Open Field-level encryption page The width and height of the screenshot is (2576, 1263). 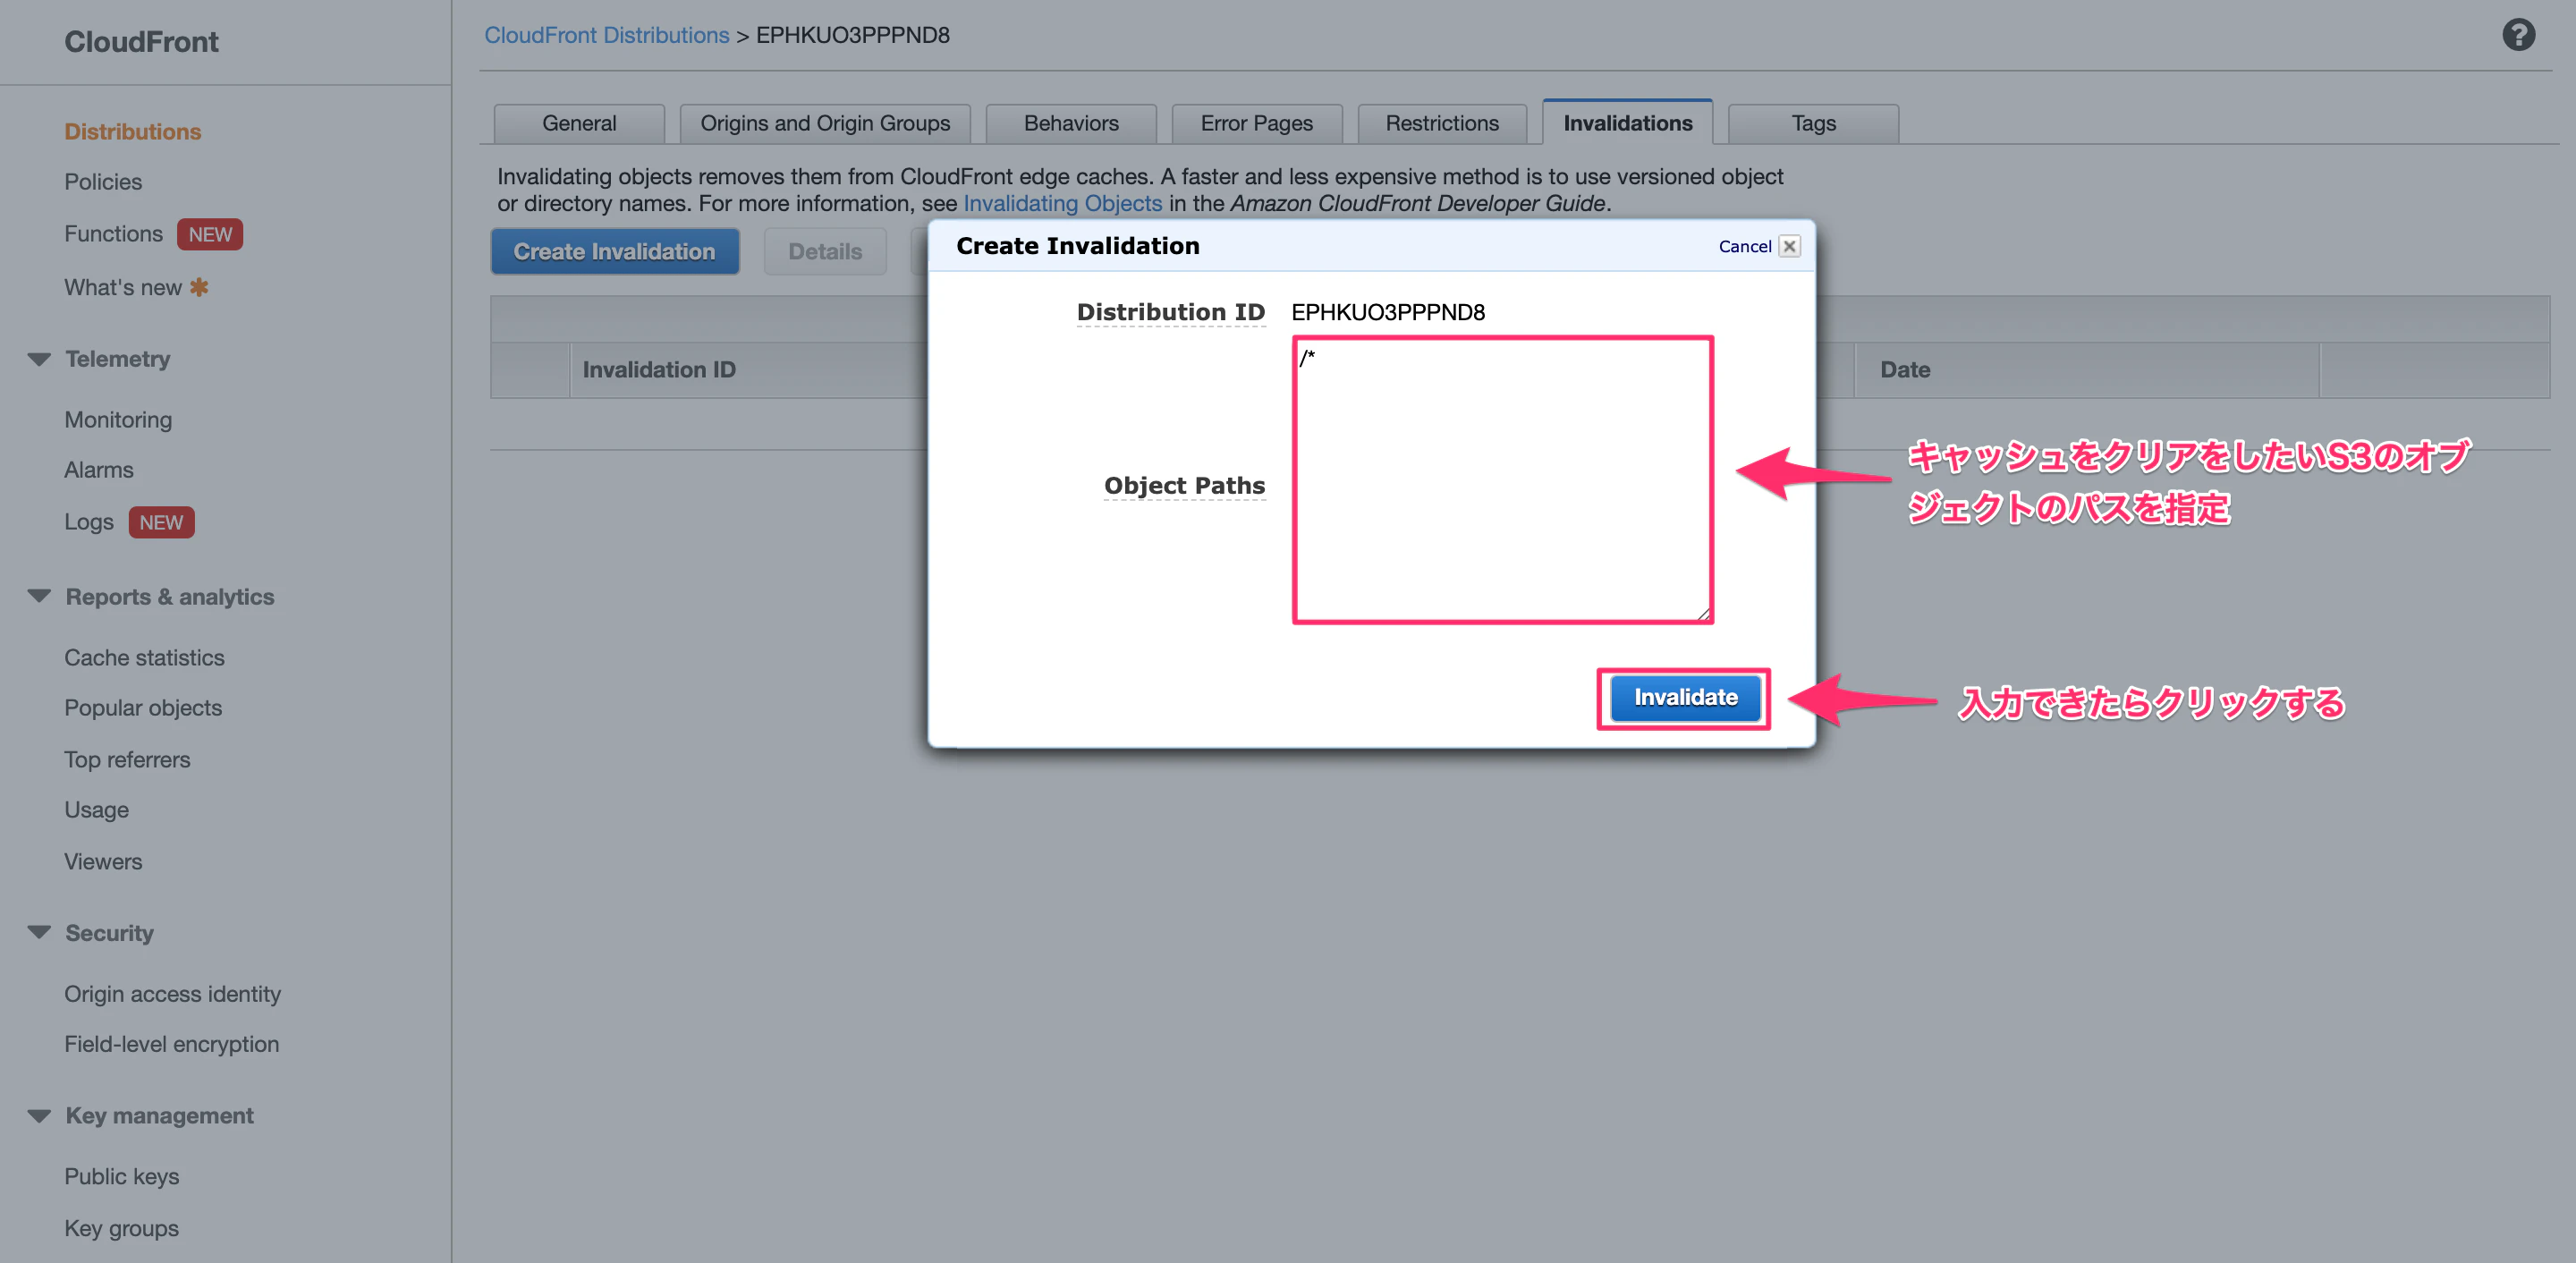171,1043
